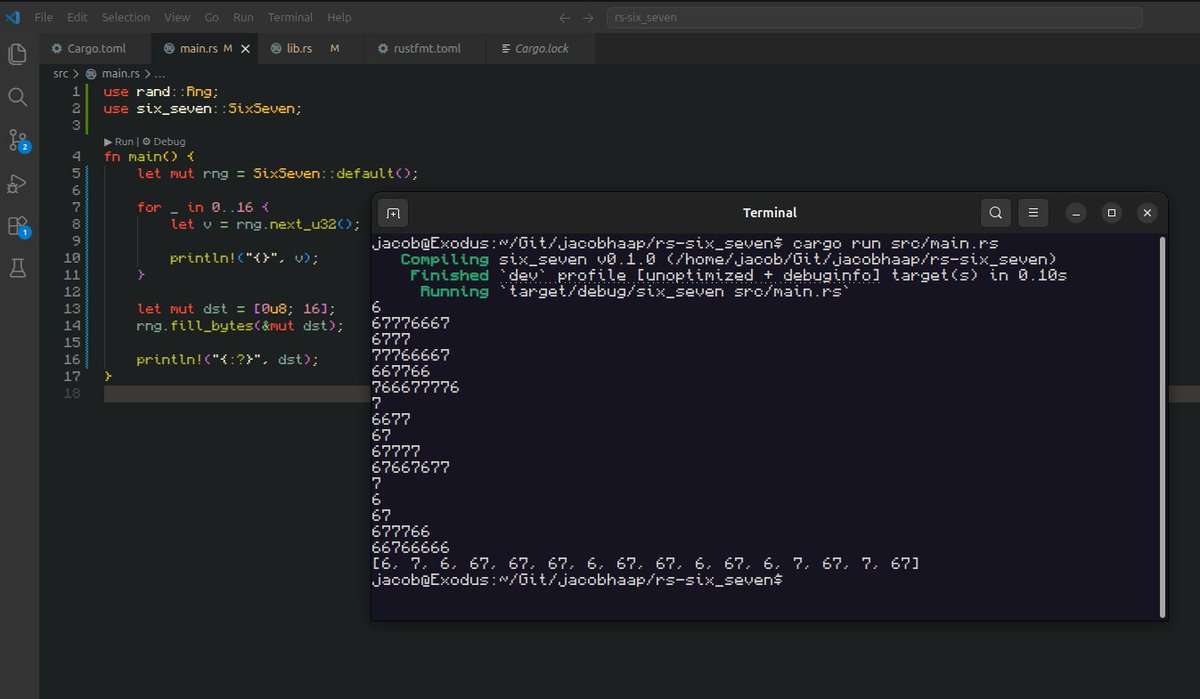
Task: Click the search icon in Terminal header
Action: [x=995, y=213]
